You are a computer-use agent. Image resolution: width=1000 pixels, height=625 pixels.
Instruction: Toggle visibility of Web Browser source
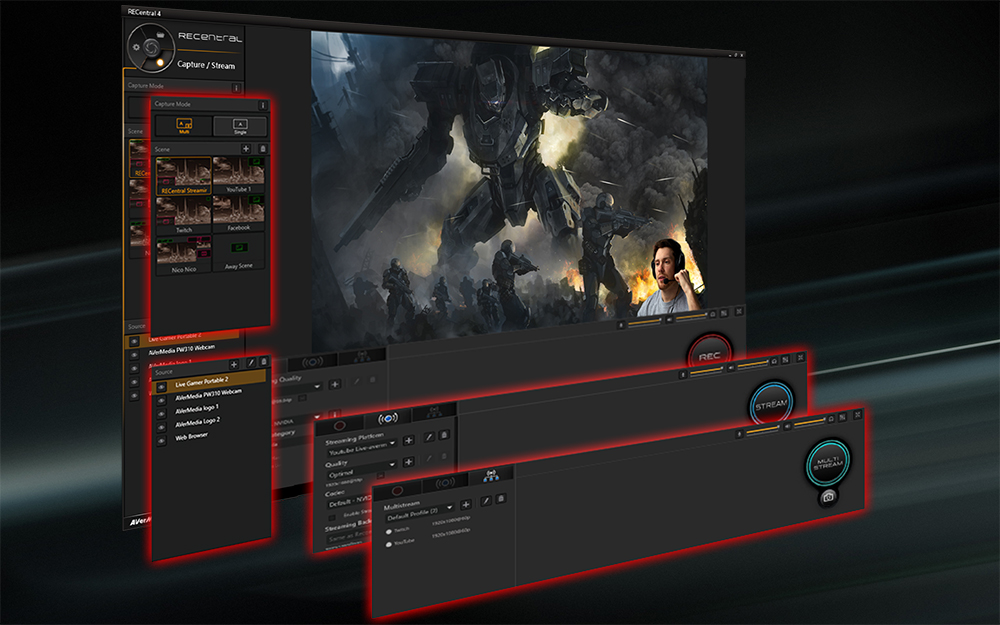point(161,441)
